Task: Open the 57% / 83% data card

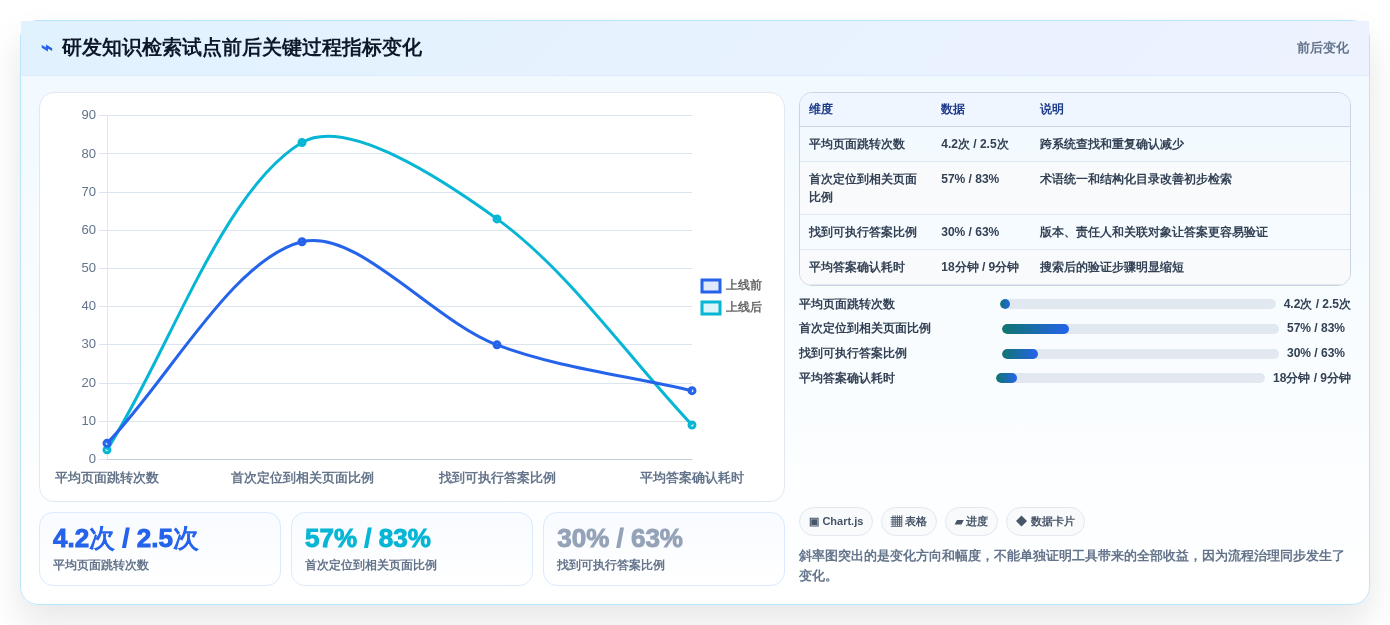Action: pyautogui.click(x=412, y=549)
